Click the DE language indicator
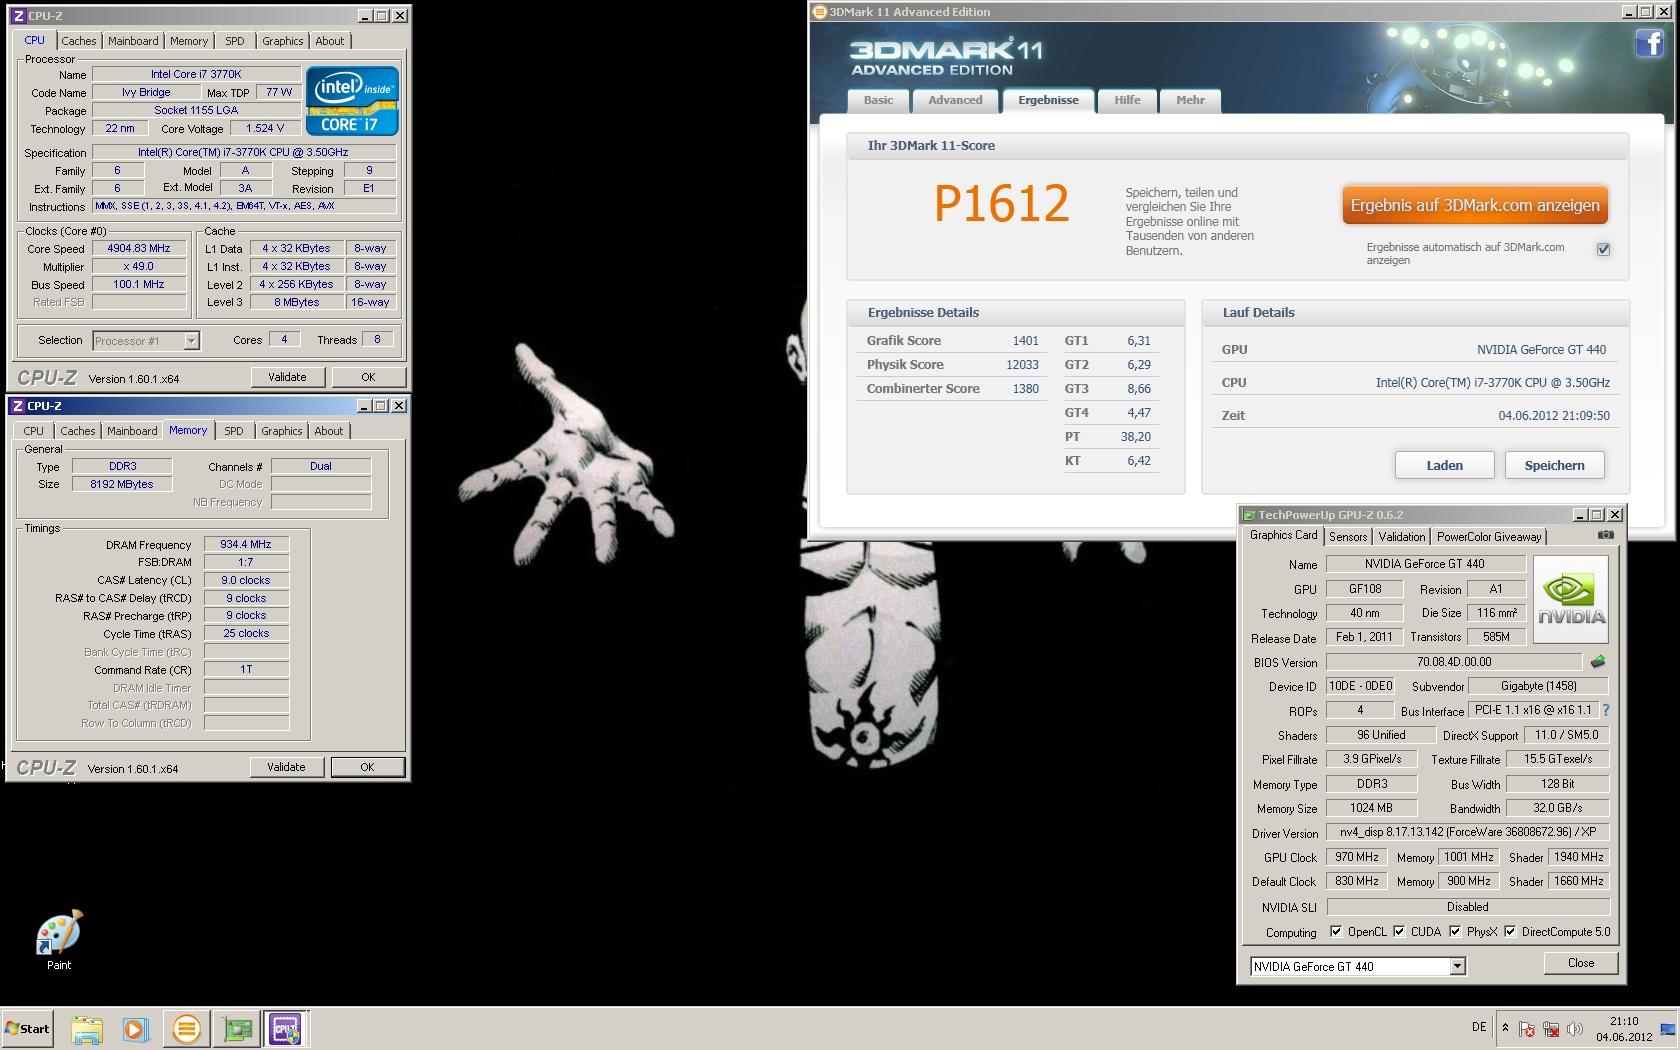Screen dimensions: 1680x1050 point(1479,1027)
